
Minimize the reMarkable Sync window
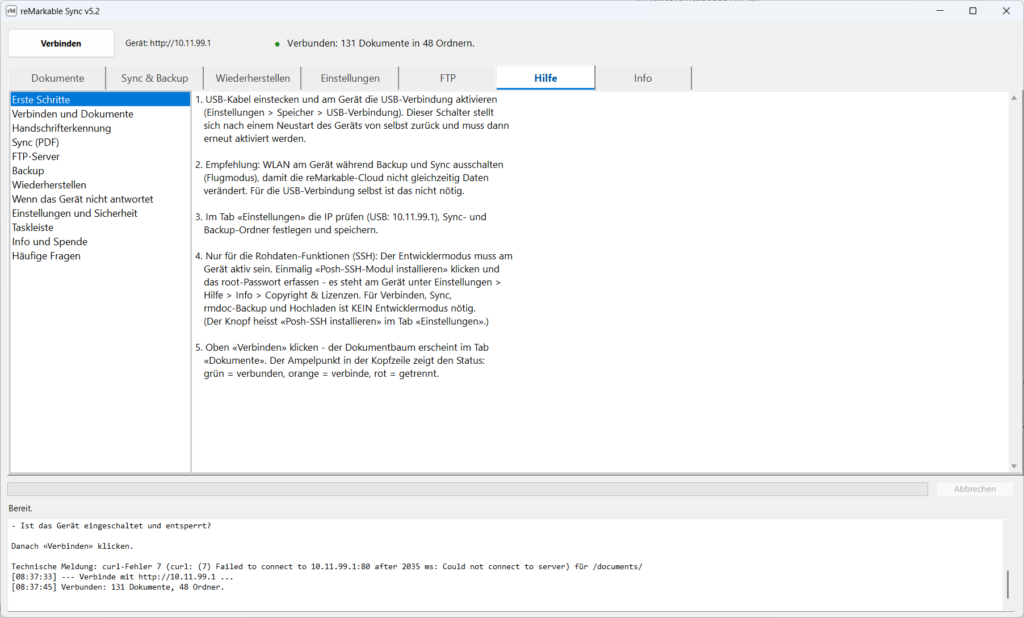tap(940, 10)
